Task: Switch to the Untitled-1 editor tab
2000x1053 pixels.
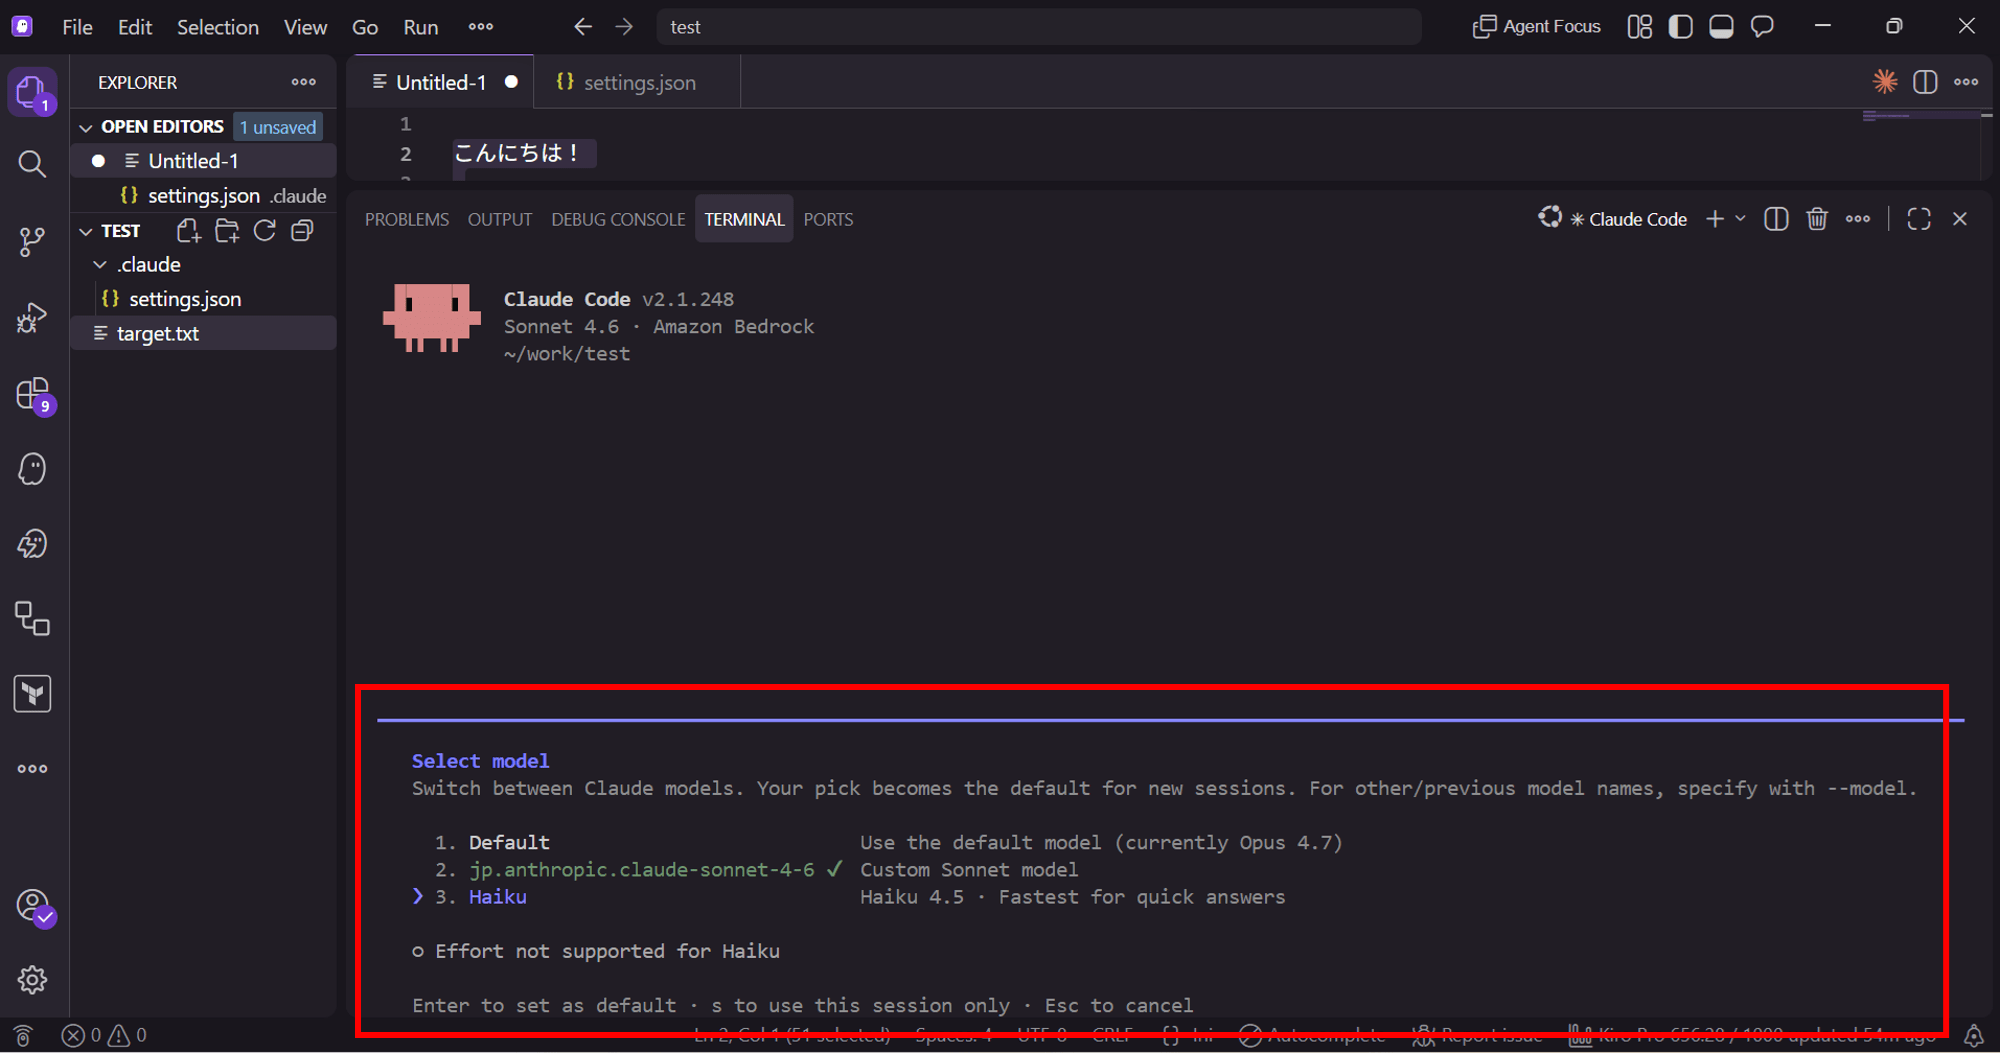Action: (441, 82)
